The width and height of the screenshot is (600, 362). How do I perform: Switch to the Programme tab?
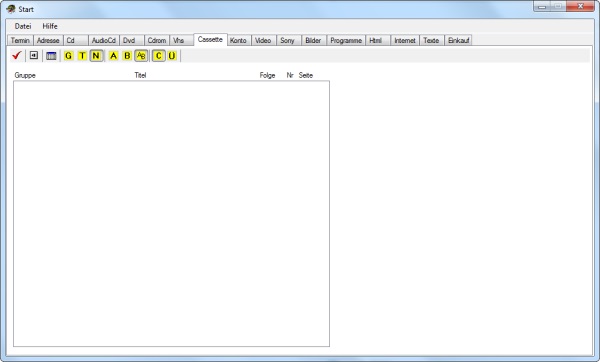[346, 40]
